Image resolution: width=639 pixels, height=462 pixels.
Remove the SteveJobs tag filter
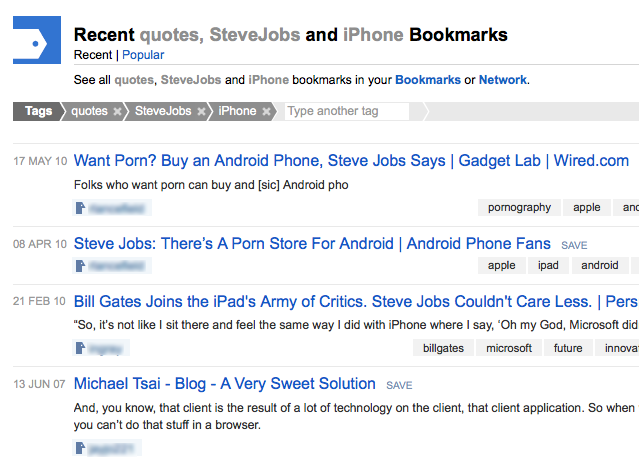[x=202, y=112]
